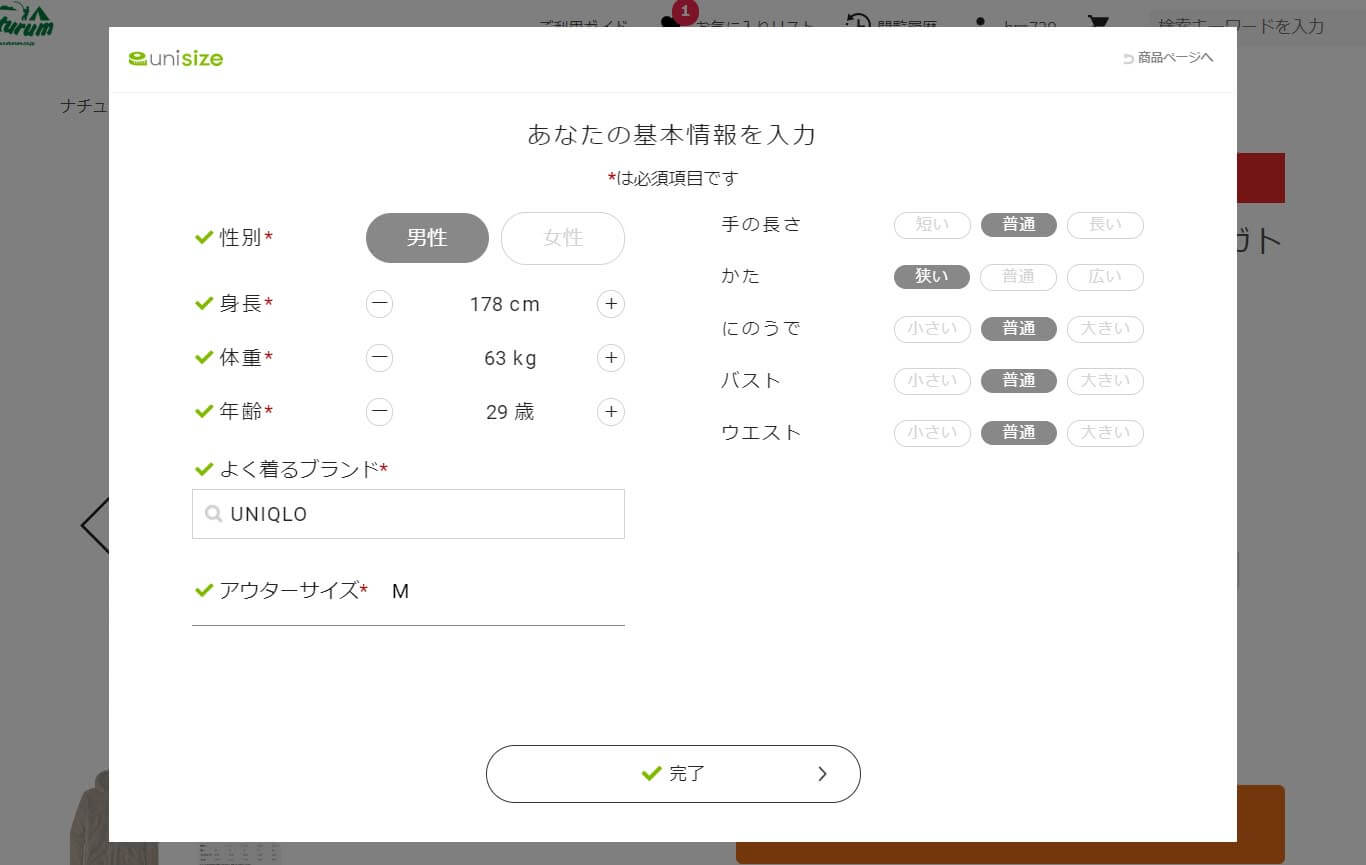Set バスト to 小さい

[x=931, y=381]
